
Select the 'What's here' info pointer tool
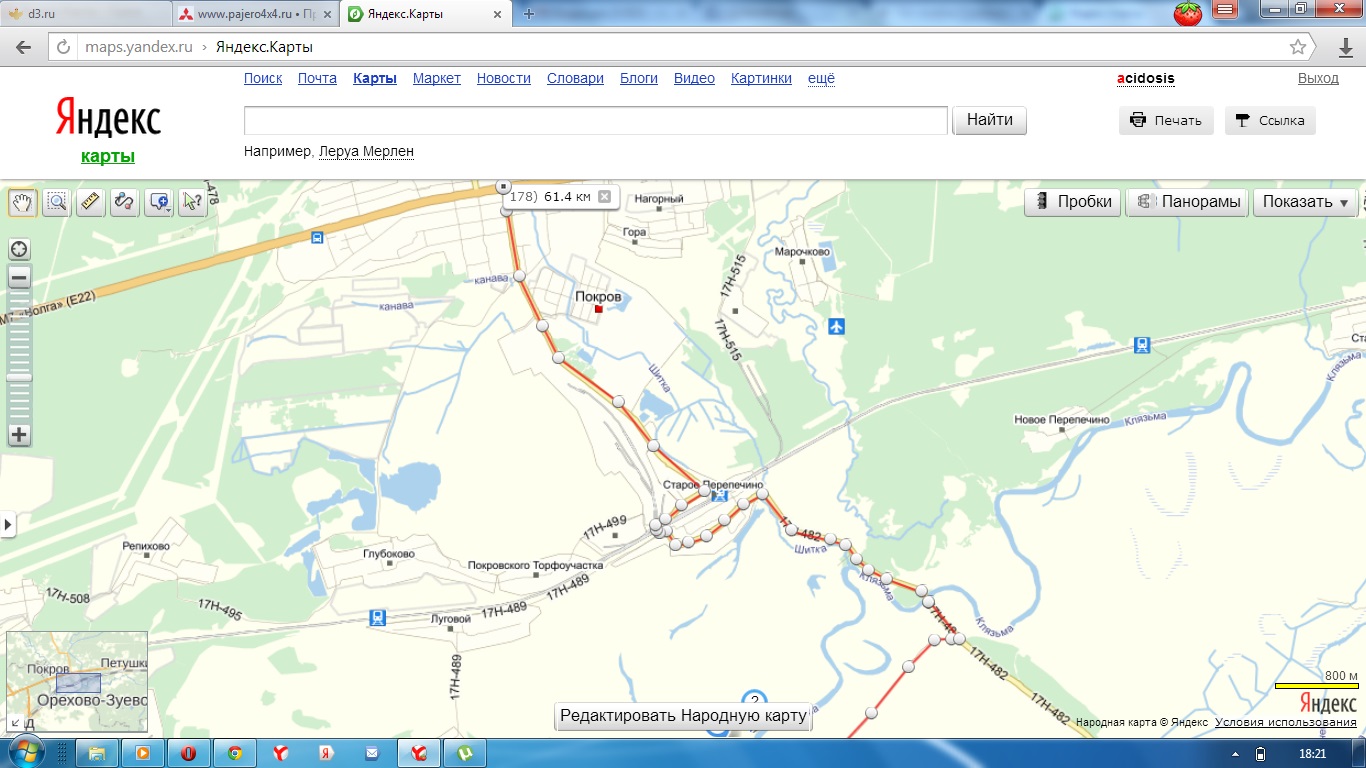tap(192, 202)
